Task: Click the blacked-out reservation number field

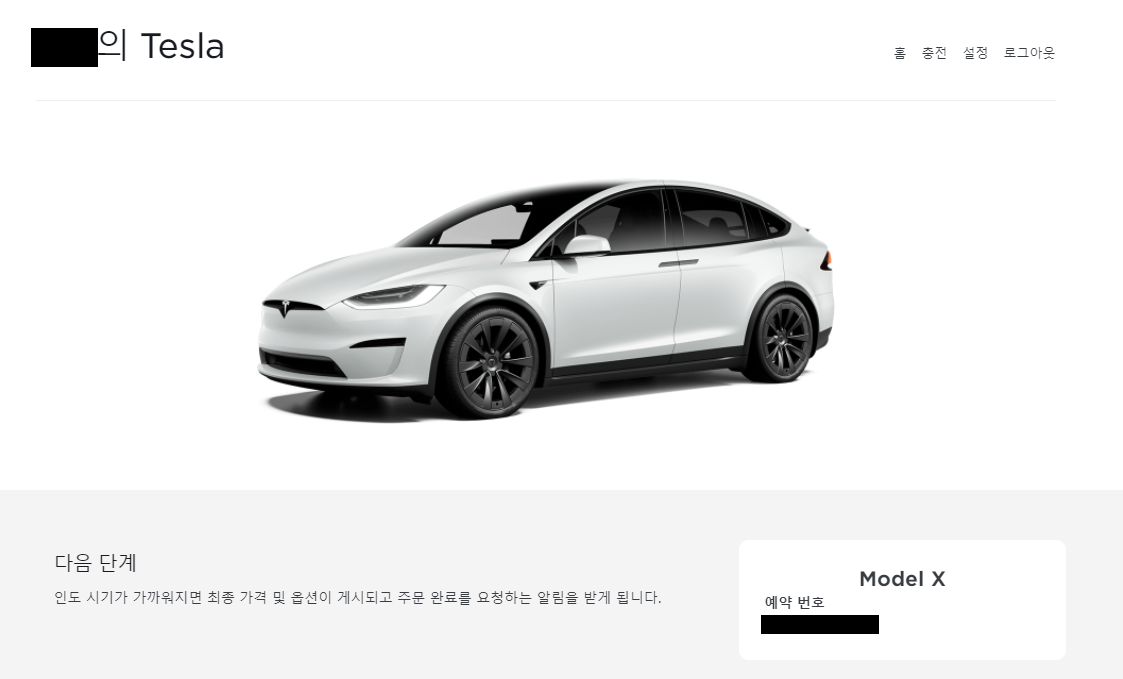Action: 820,625
